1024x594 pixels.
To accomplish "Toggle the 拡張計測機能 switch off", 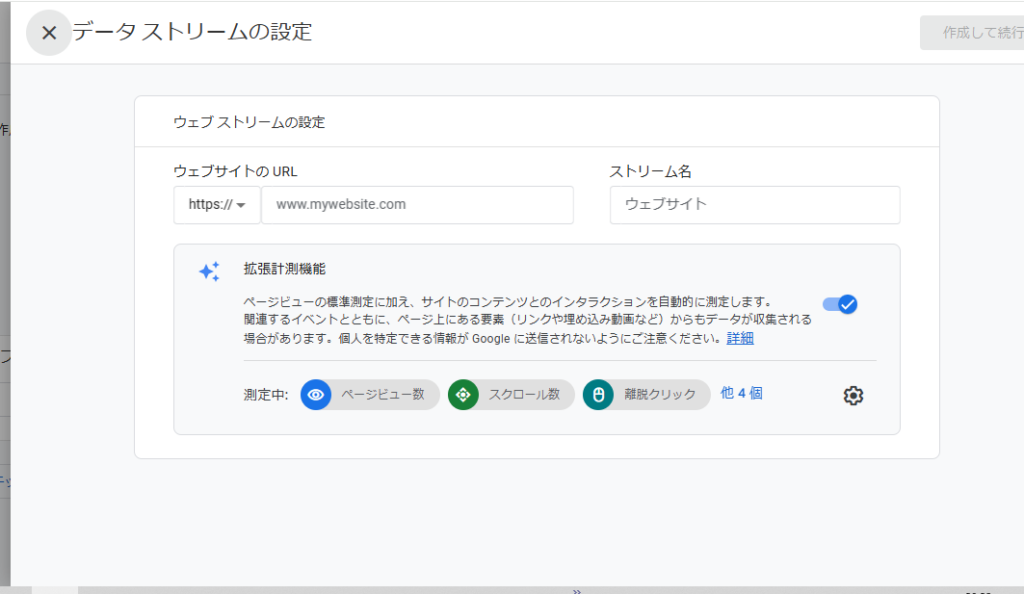I will tap(840, 305).
